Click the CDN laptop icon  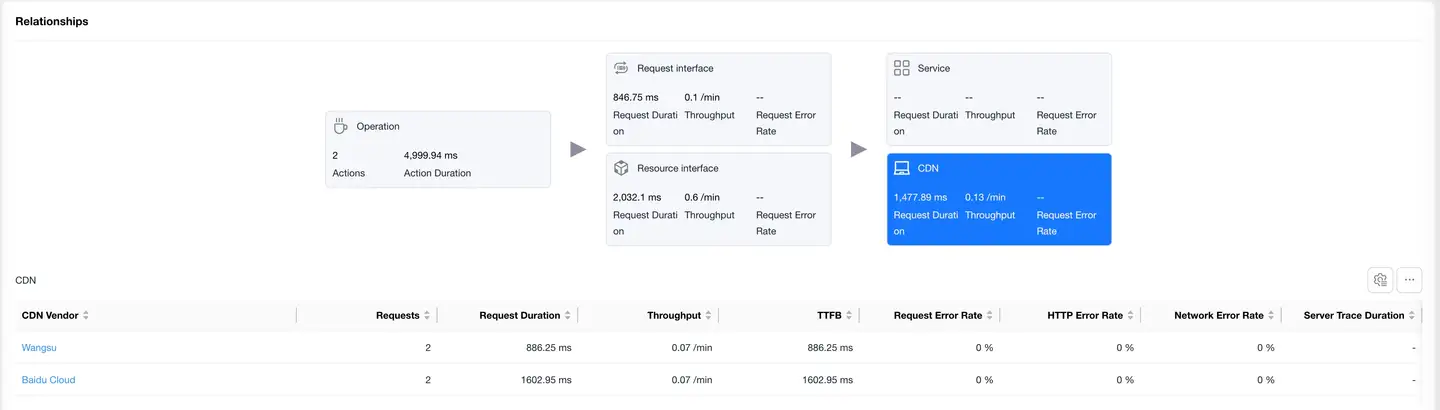(x=901, y=168)
